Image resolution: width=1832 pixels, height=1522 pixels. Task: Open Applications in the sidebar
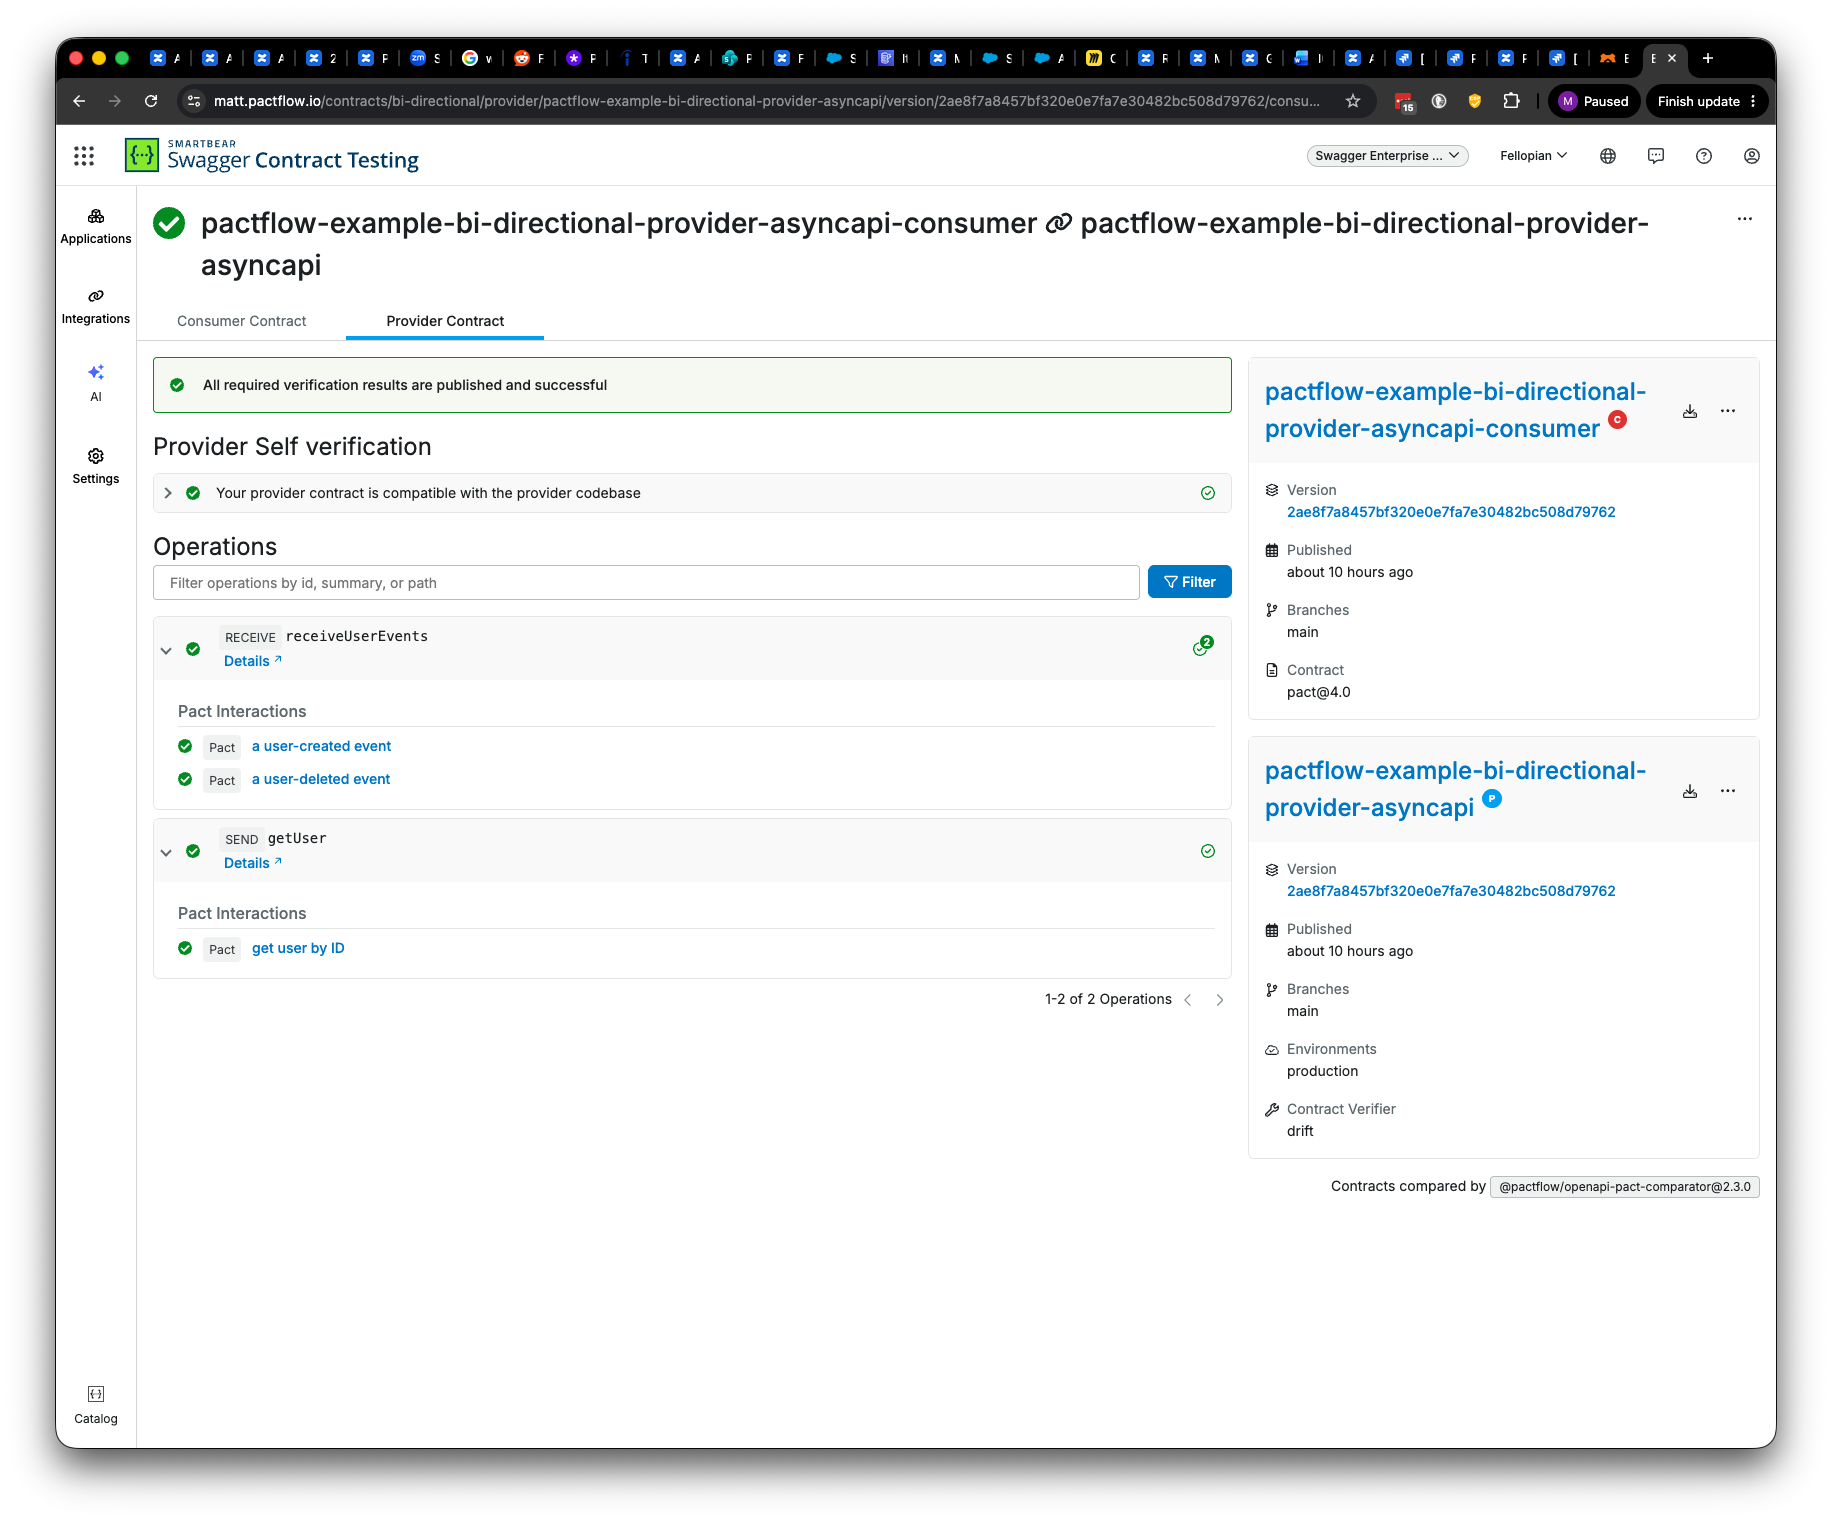tap(96, 227)
